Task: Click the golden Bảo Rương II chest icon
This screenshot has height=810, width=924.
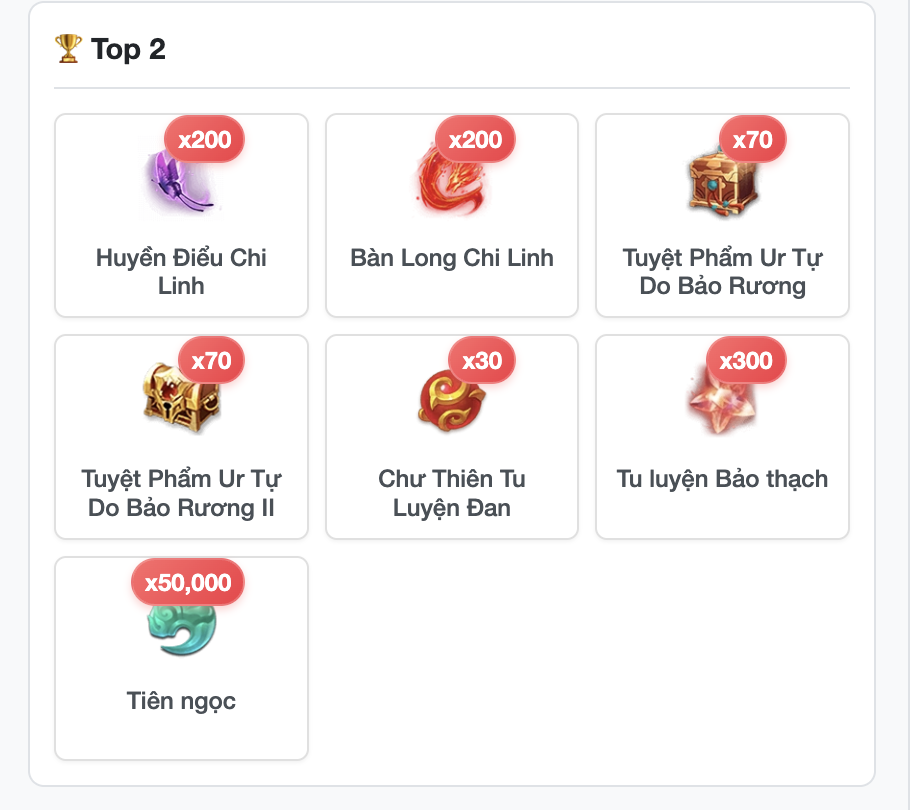Action: pos(181,400)
